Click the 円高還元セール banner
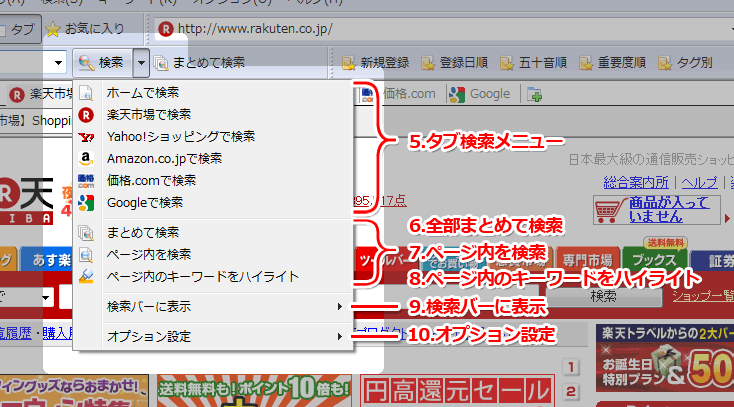Viewport: 734px width, 407px height. [x=457, y=391]
